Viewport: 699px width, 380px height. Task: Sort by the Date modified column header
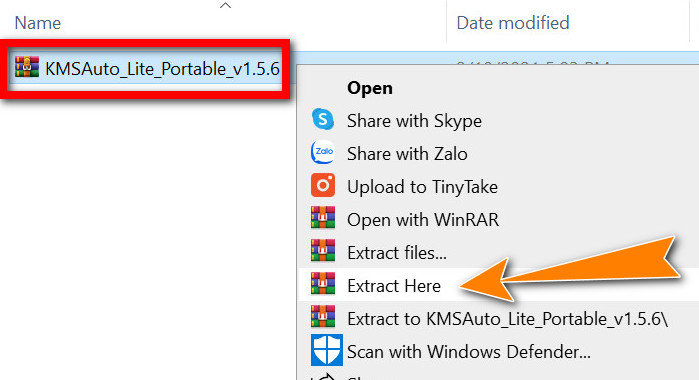pyautogui.click(x=513, y=23)
